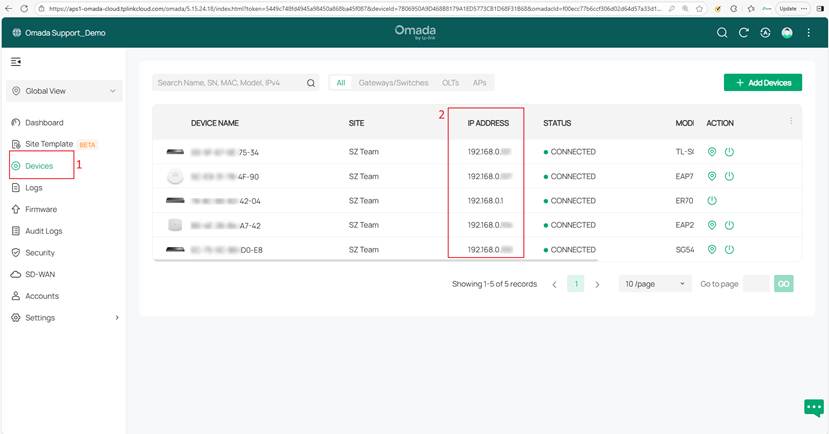
Task: Click the Go to page input field
Action: pyautogui.click(x=756, y=284)
